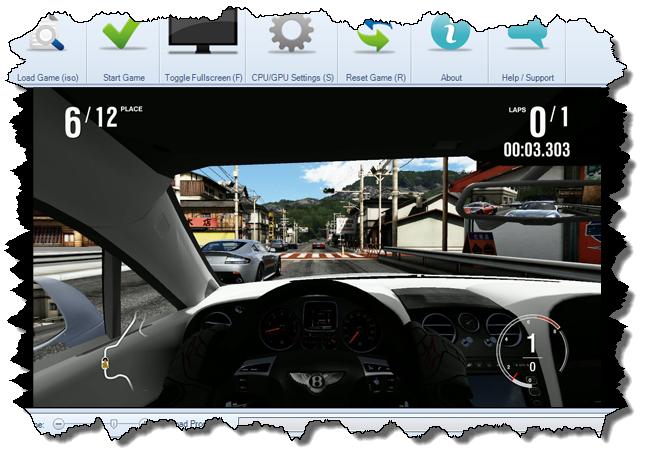The height and width of the screenshot is (462, 652).
Task: Click the minus zoom-out icon at bottom left
Action: 58,423
